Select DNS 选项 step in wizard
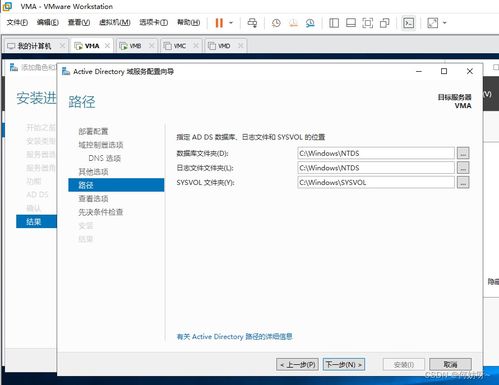Image resolution: width=499 pixels, height=385 pixels. click(104, 158)
